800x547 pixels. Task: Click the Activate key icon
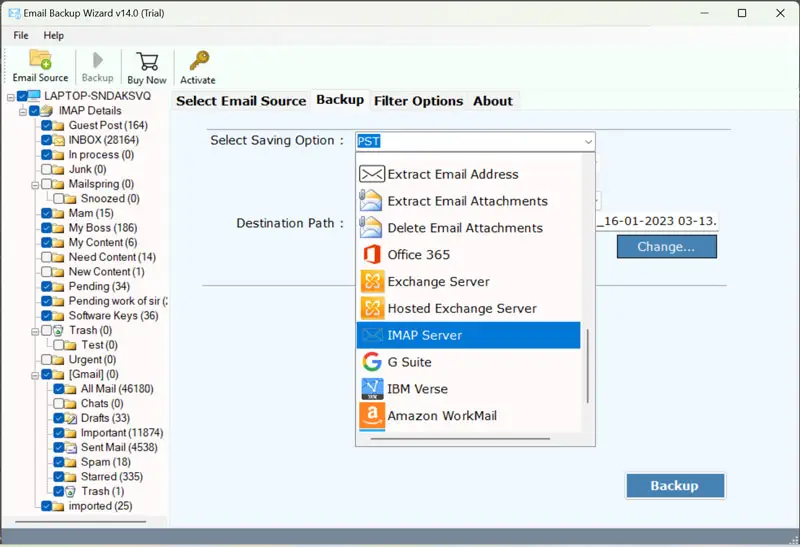pos(198,62)
